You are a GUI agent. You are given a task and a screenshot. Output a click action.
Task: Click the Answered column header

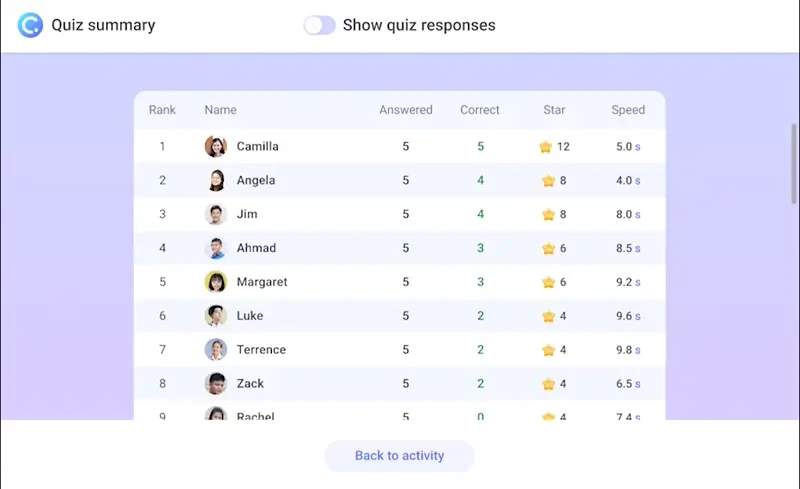pyautogui.click(x=406, y=110)
